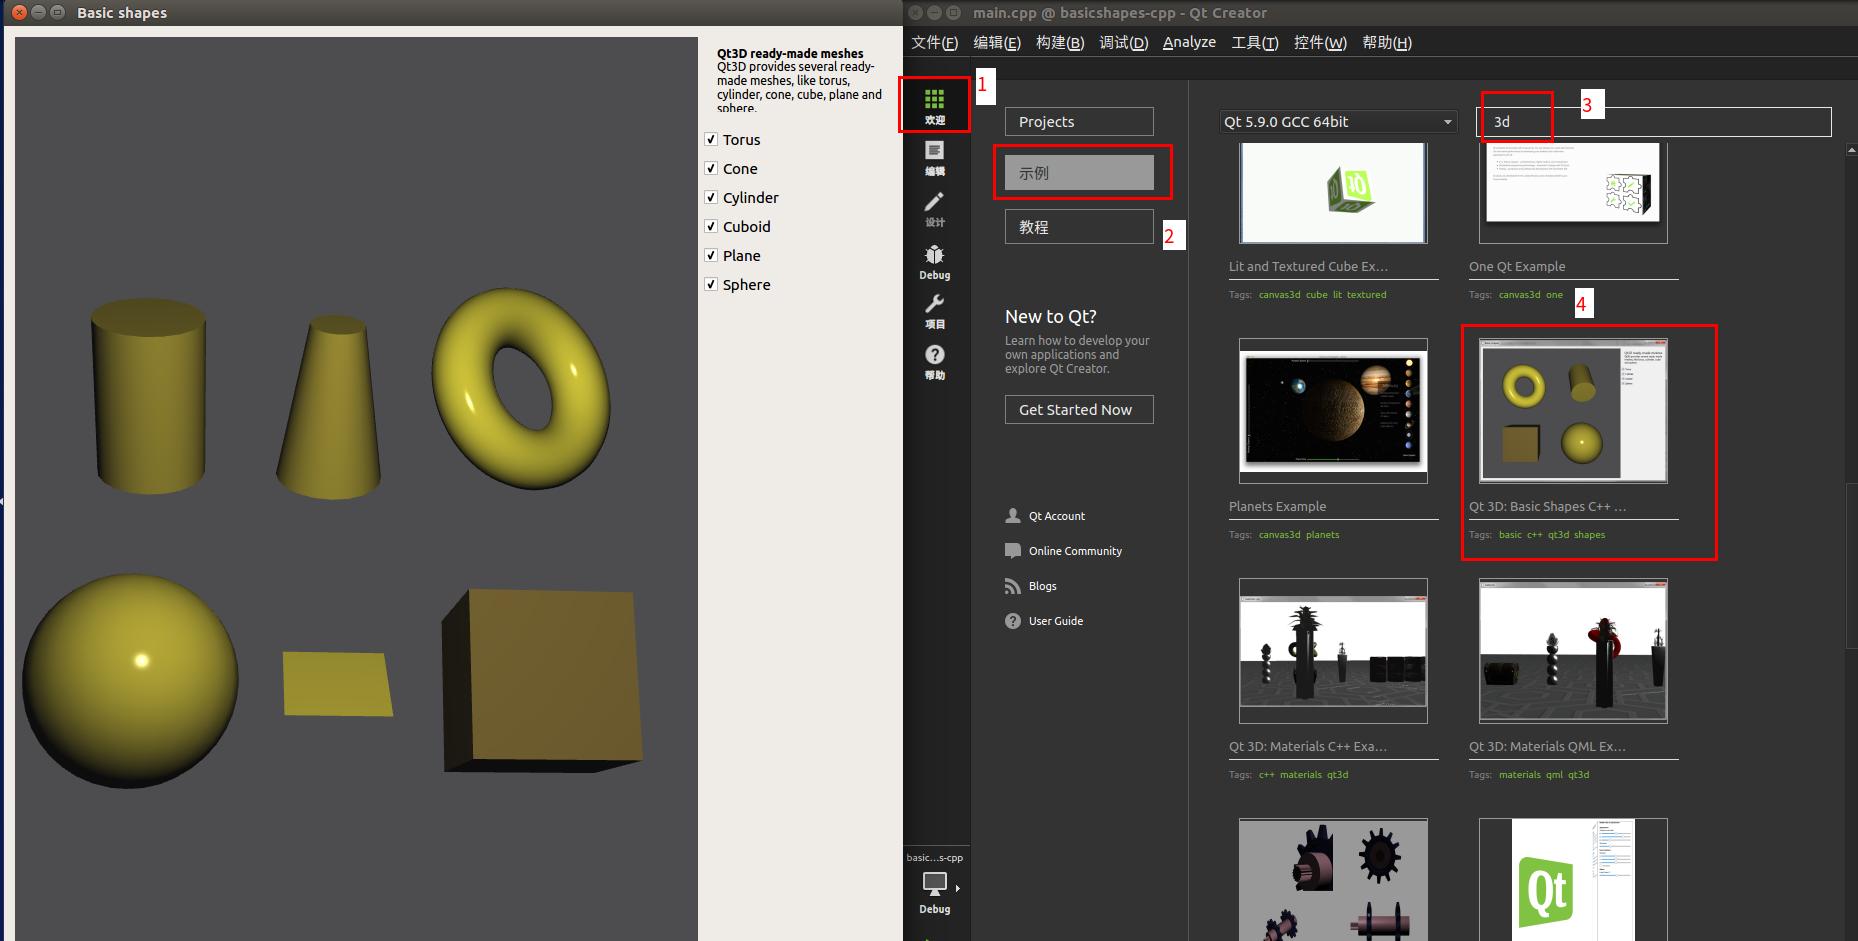Open the 编辑(E) menu
This screenshot has height=941, width=1858.
pos(996,42)
